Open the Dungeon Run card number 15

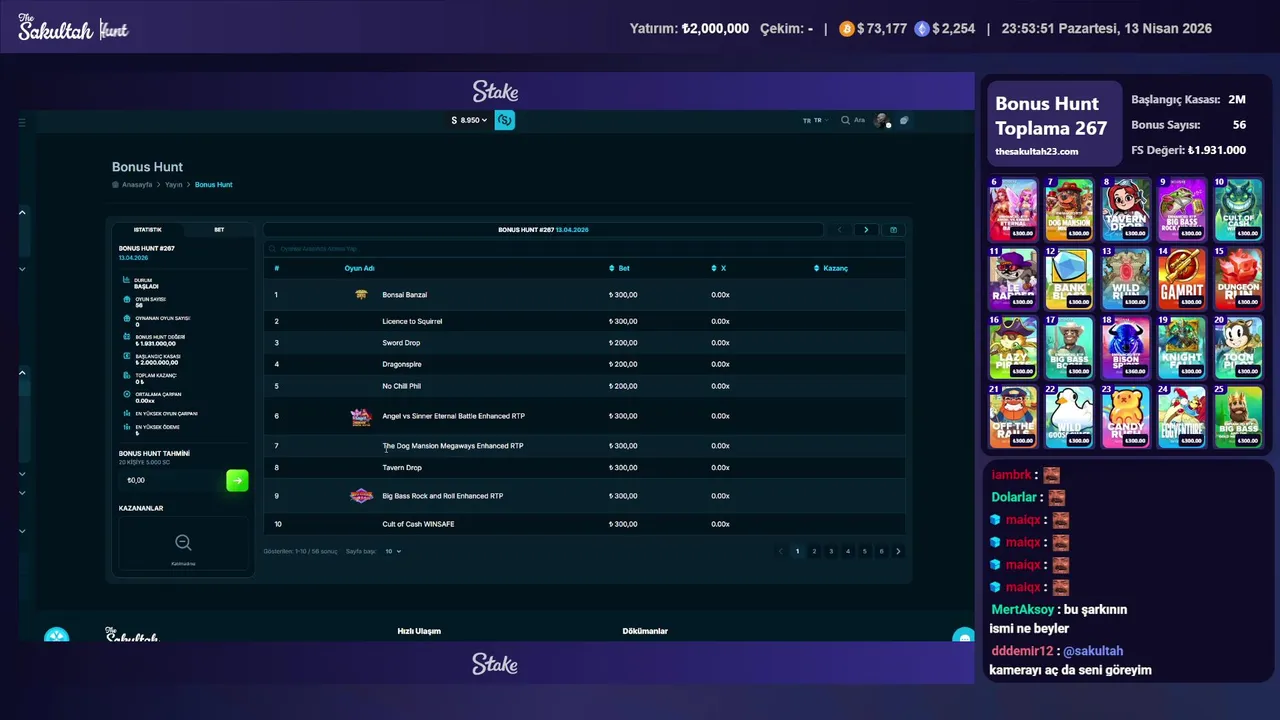tap(1239, 279)
